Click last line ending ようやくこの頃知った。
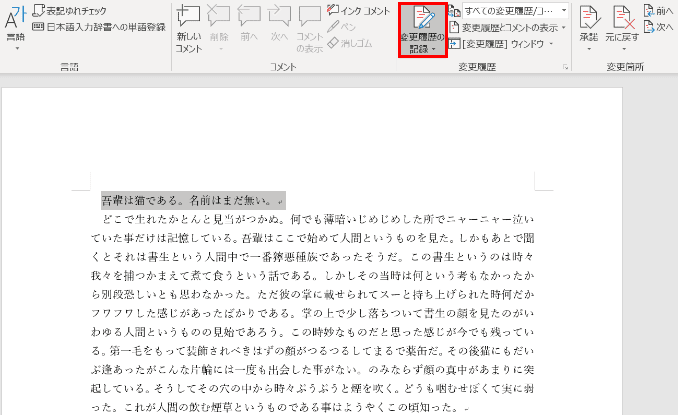This screenshot has width=678, height=415. point(279,407)
